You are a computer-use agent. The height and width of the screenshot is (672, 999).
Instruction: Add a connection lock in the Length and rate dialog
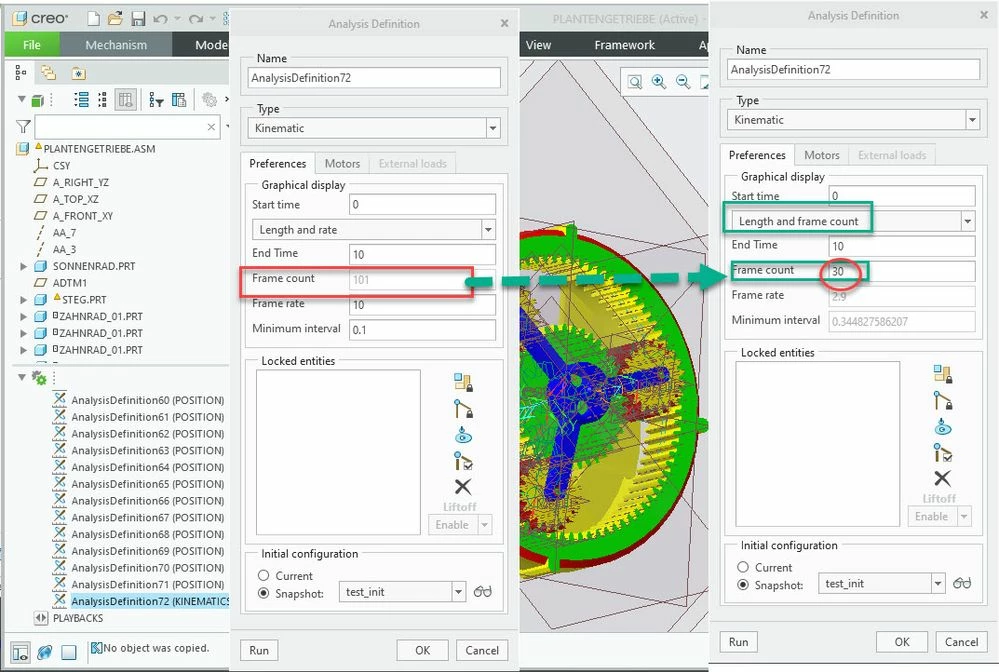pyautogui.click(x=463, y=408)
